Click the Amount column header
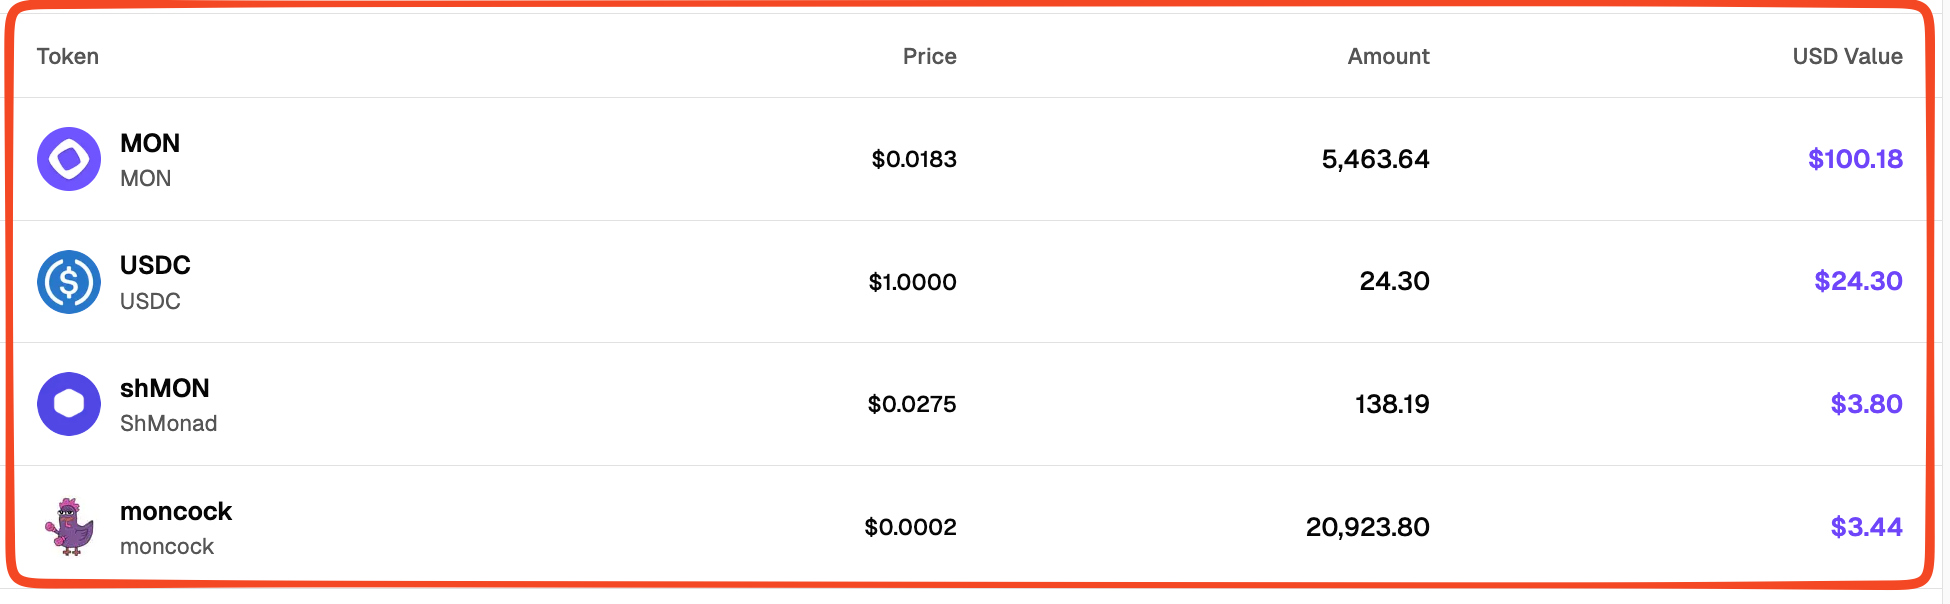The height and width of the screenshot is (604, 1950). click(1388, 57)
